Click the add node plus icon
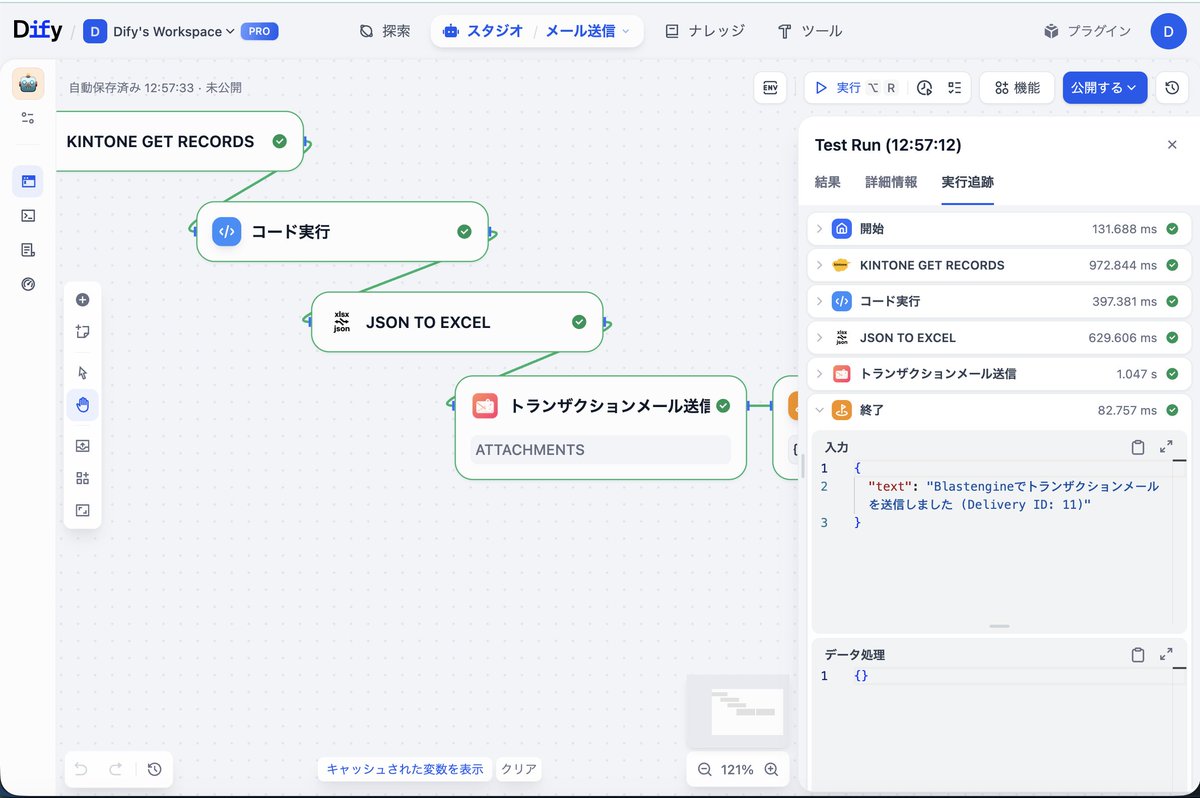1200x798 pixels. point(83,299)
